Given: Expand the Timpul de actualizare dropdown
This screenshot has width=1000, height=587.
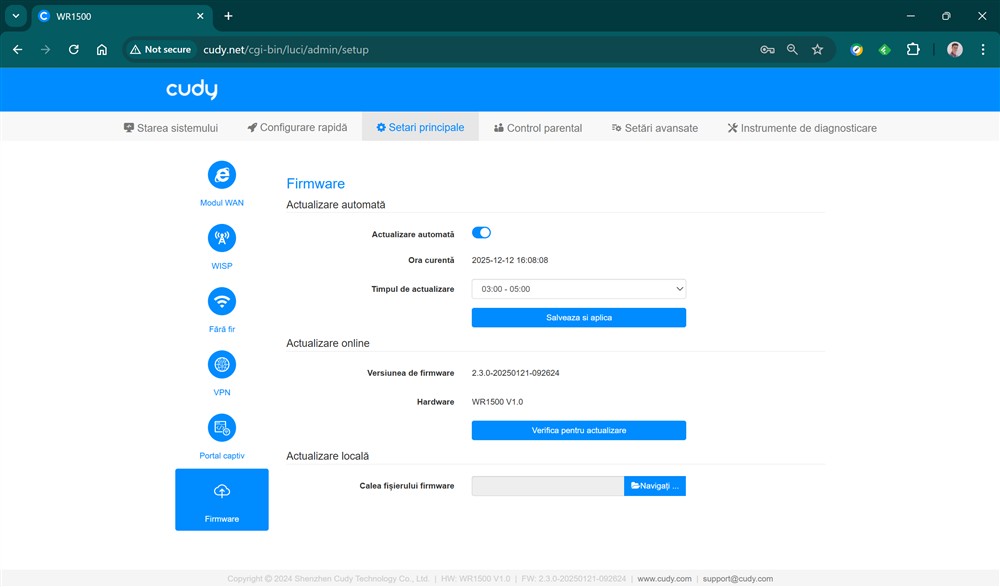Looking at the screenshot, I should [x=579, y=289].
